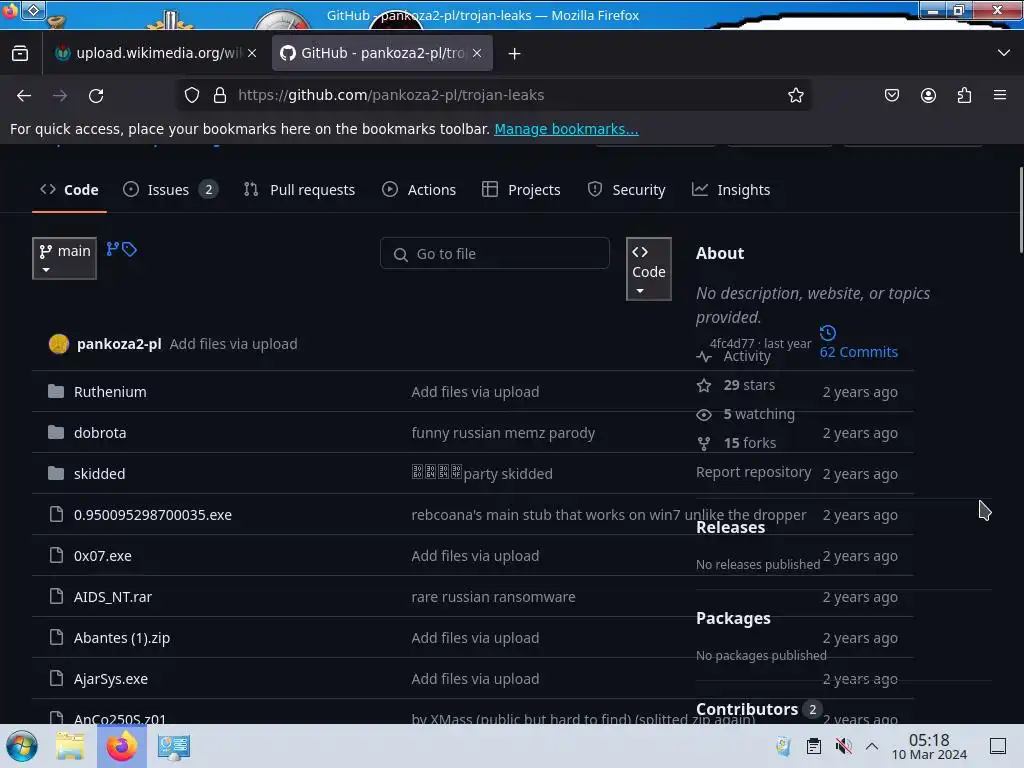Open Firefox hamburger menu

coord(1000,95)
